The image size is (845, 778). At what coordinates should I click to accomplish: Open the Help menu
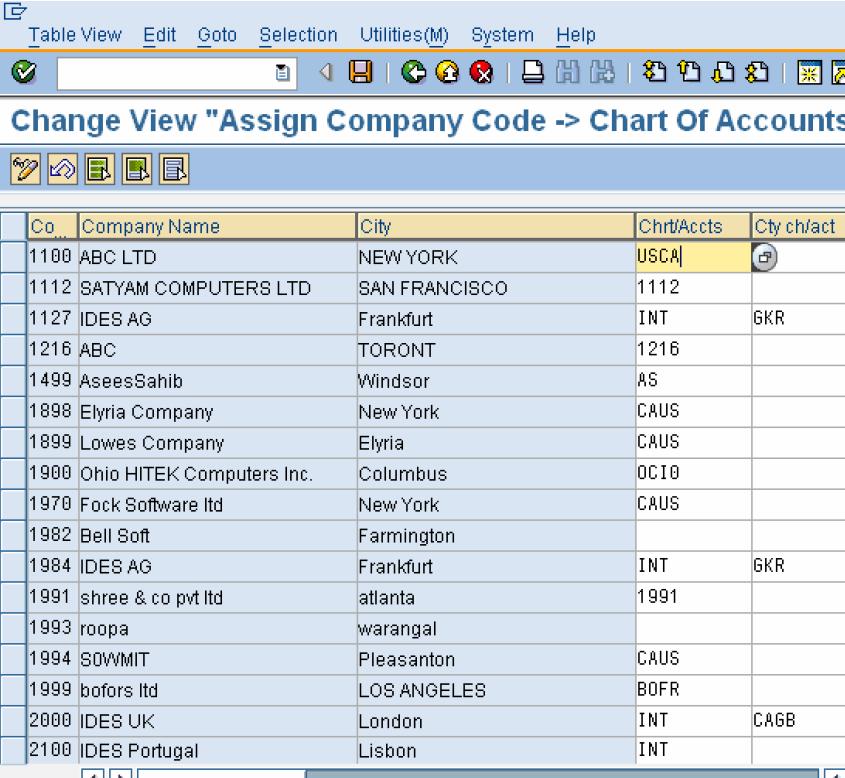pos(576,35)
